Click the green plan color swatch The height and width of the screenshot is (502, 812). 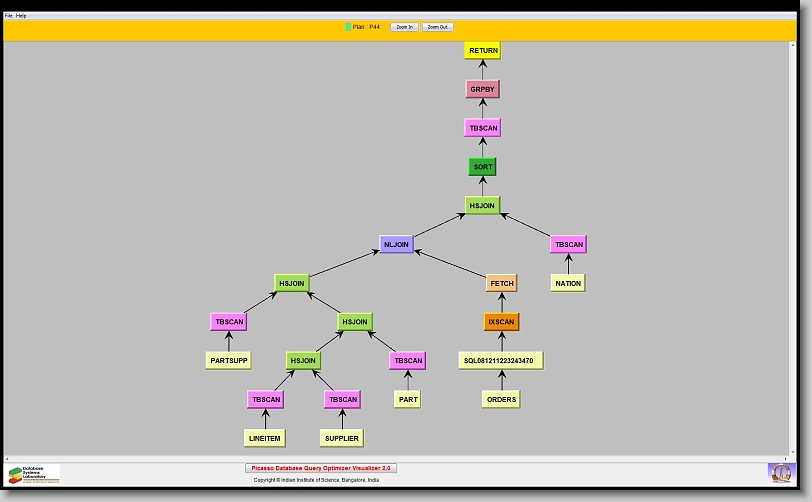348,27
